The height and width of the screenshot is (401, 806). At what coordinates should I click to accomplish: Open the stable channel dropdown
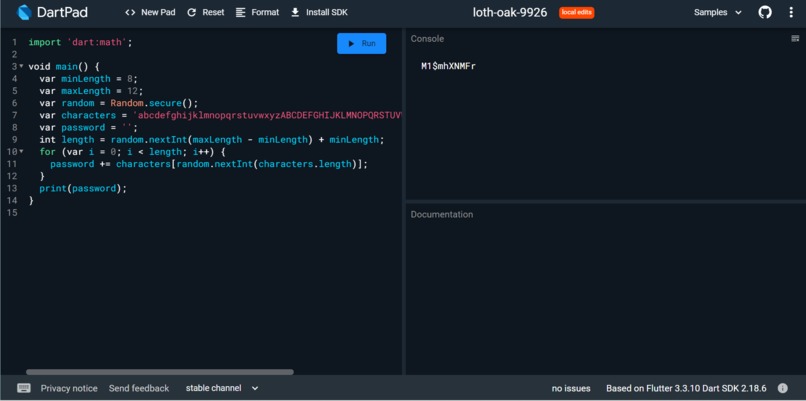tap(222, 388)
